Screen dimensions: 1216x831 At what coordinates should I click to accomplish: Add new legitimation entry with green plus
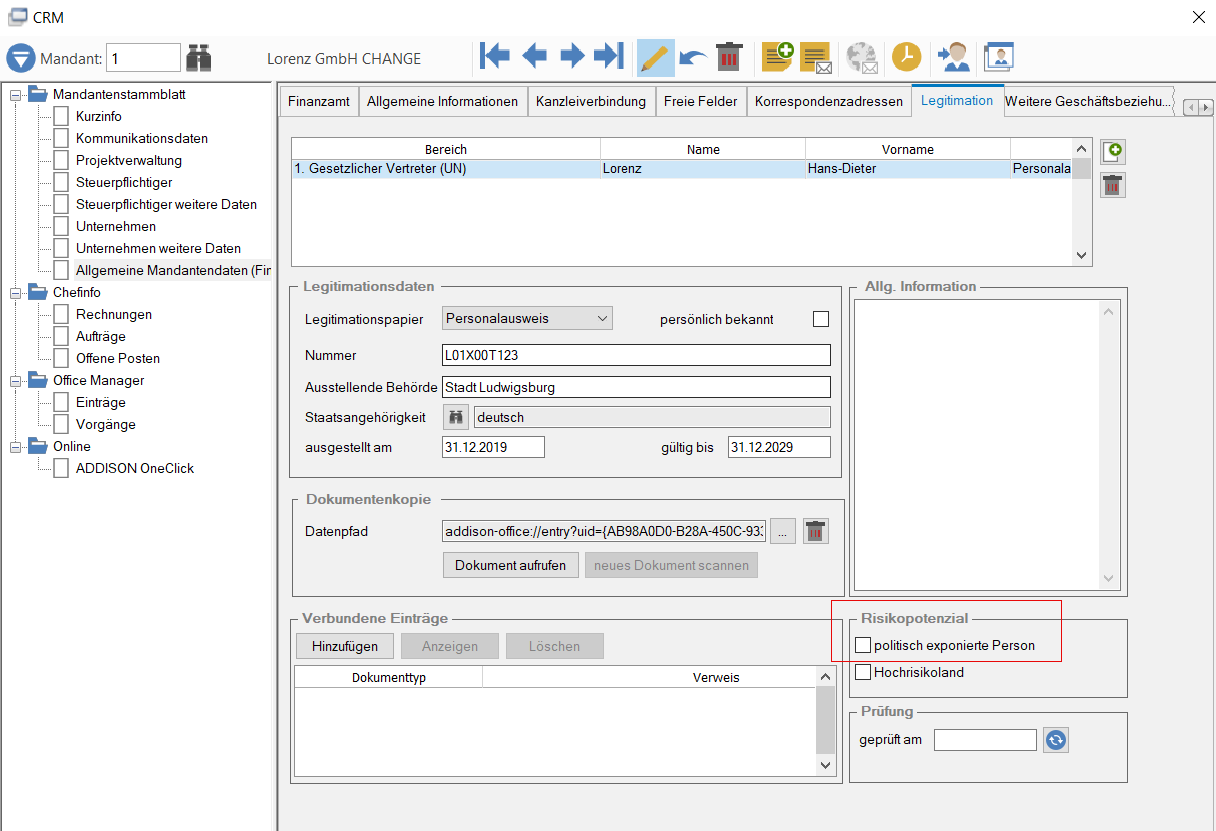(1113, 152)
